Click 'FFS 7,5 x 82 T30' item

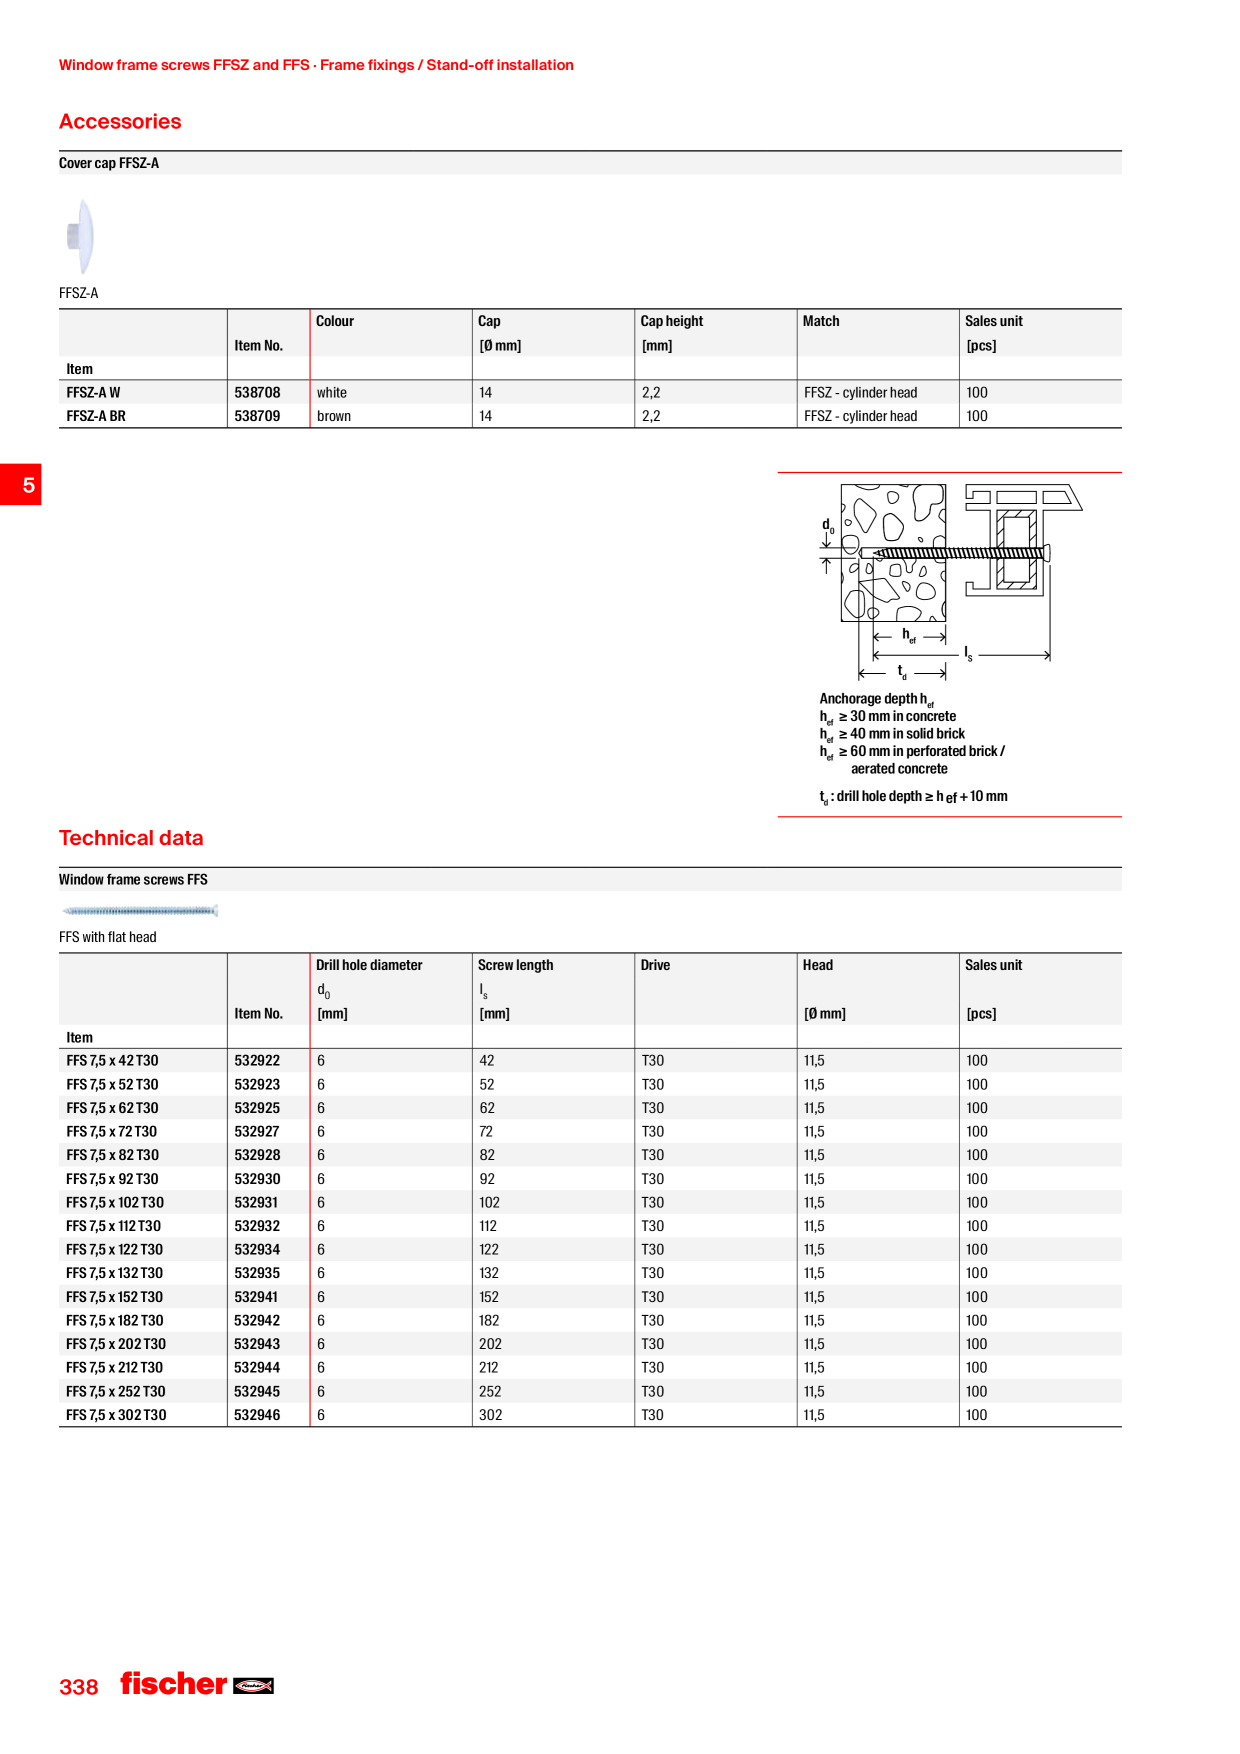click(x=112, y=1155)
